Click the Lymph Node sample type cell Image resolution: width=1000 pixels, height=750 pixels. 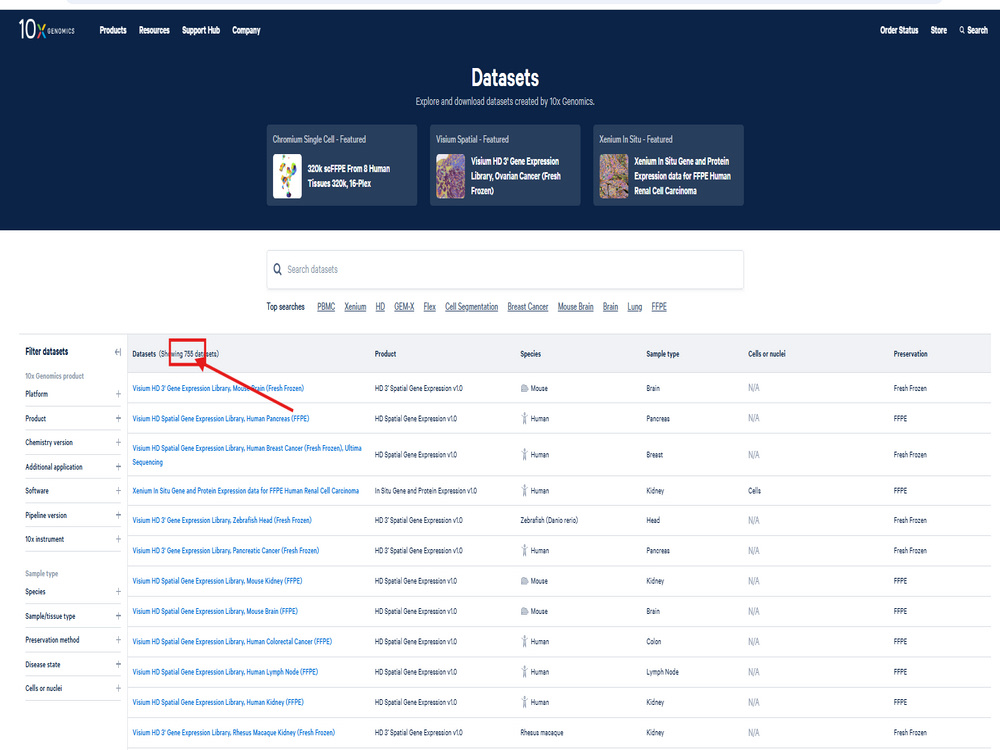pos(662,672)
